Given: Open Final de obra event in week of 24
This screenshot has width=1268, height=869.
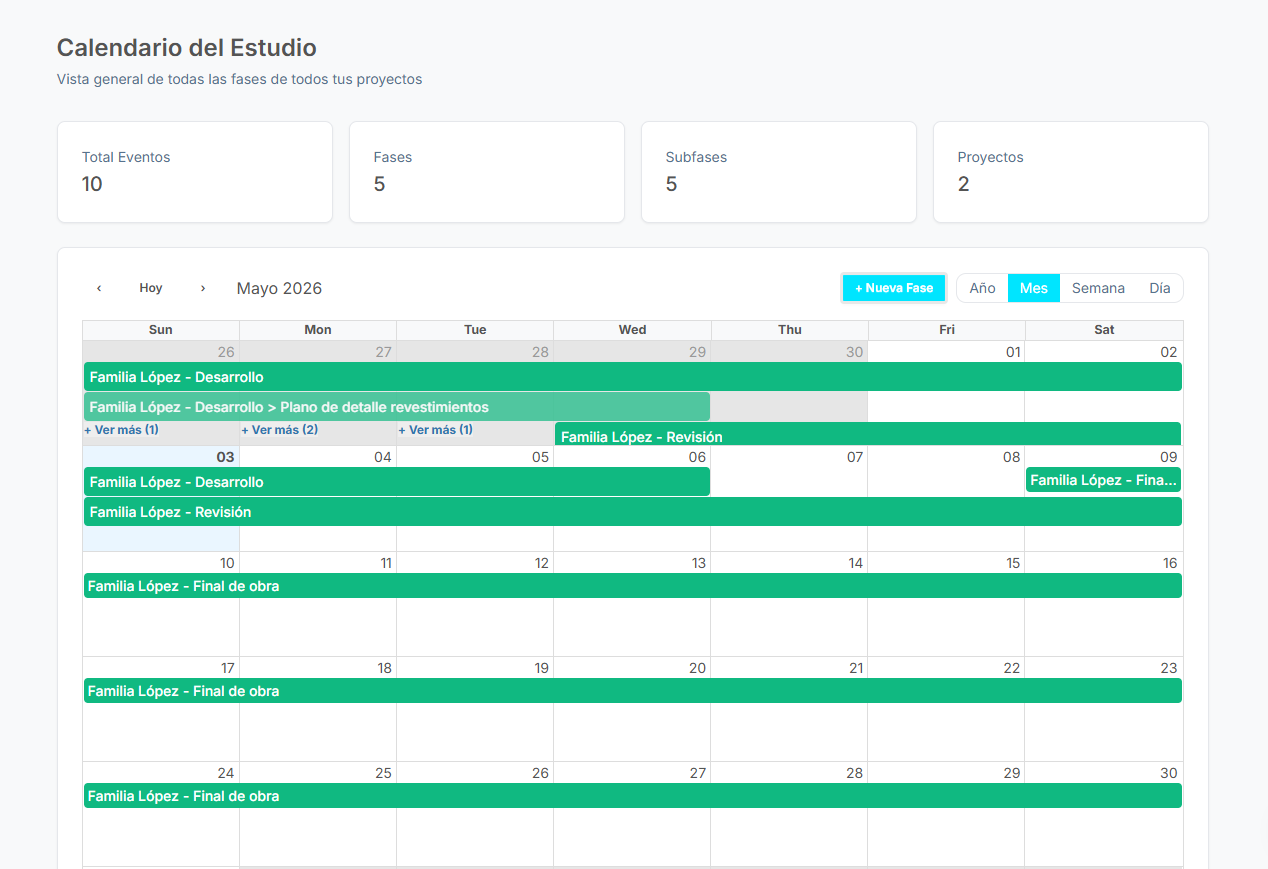Looking at the screenshot, I should point(633,796).
